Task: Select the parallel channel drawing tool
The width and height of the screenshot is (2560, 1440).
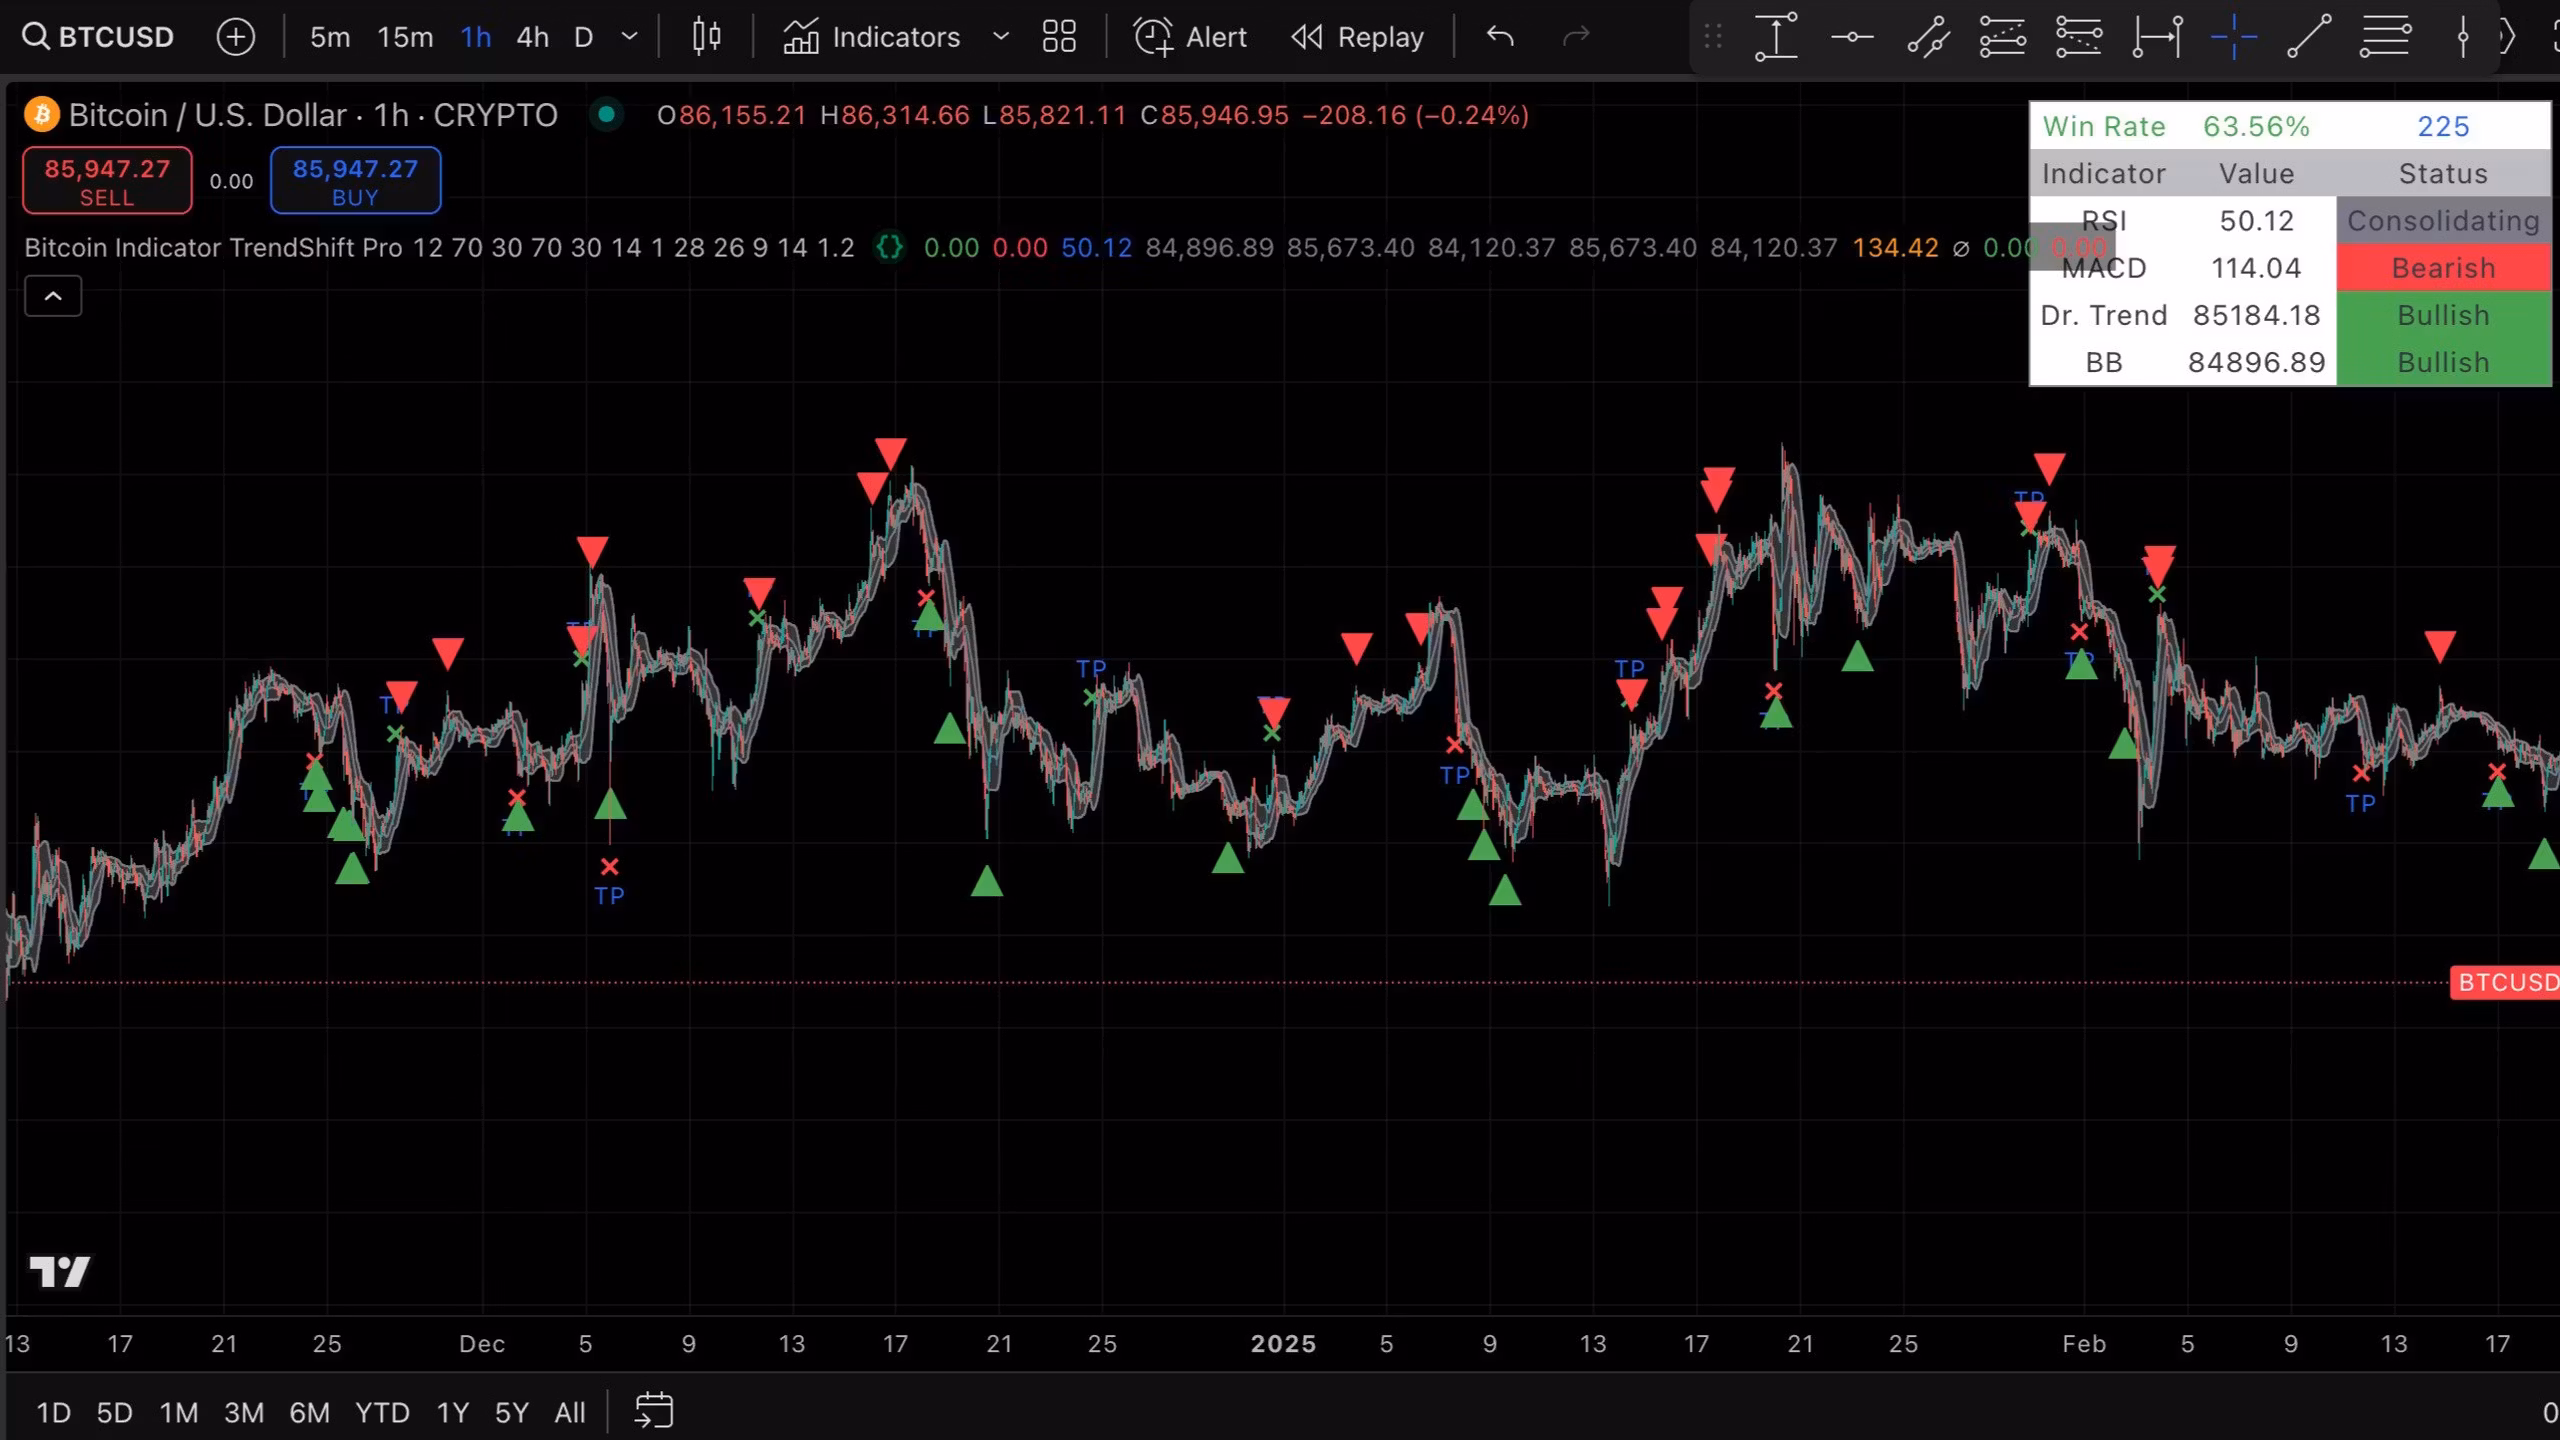Action: point(1928,37)
